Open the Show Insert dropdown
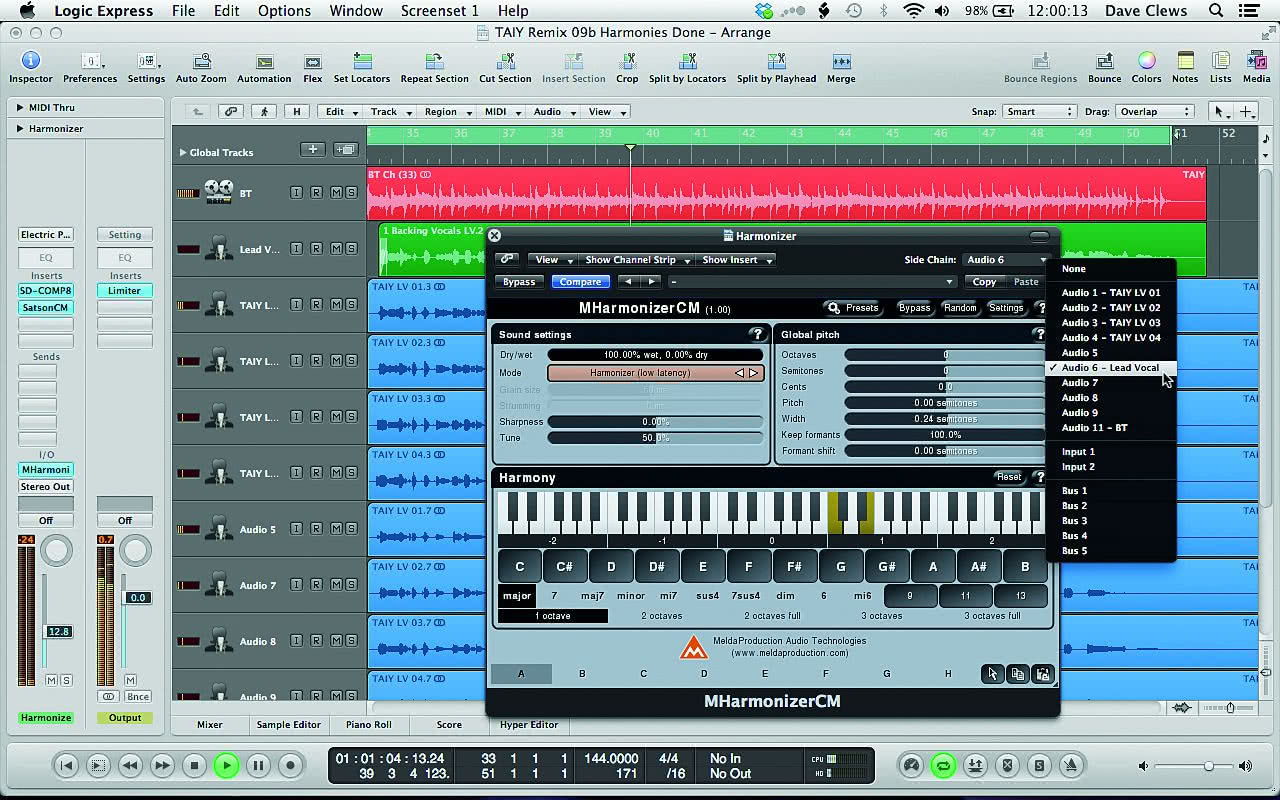This screenshot has height=800, width=1280. click(737, 260)
